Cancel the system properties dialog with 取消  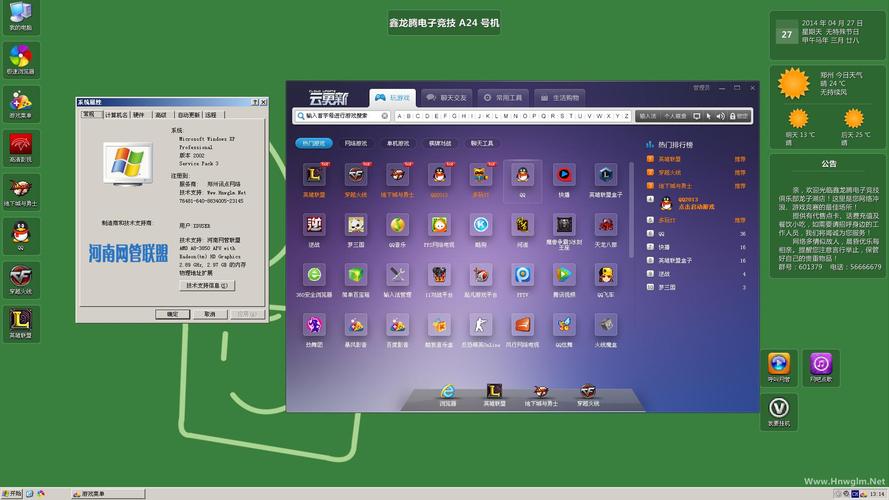[x=210, y=314]
